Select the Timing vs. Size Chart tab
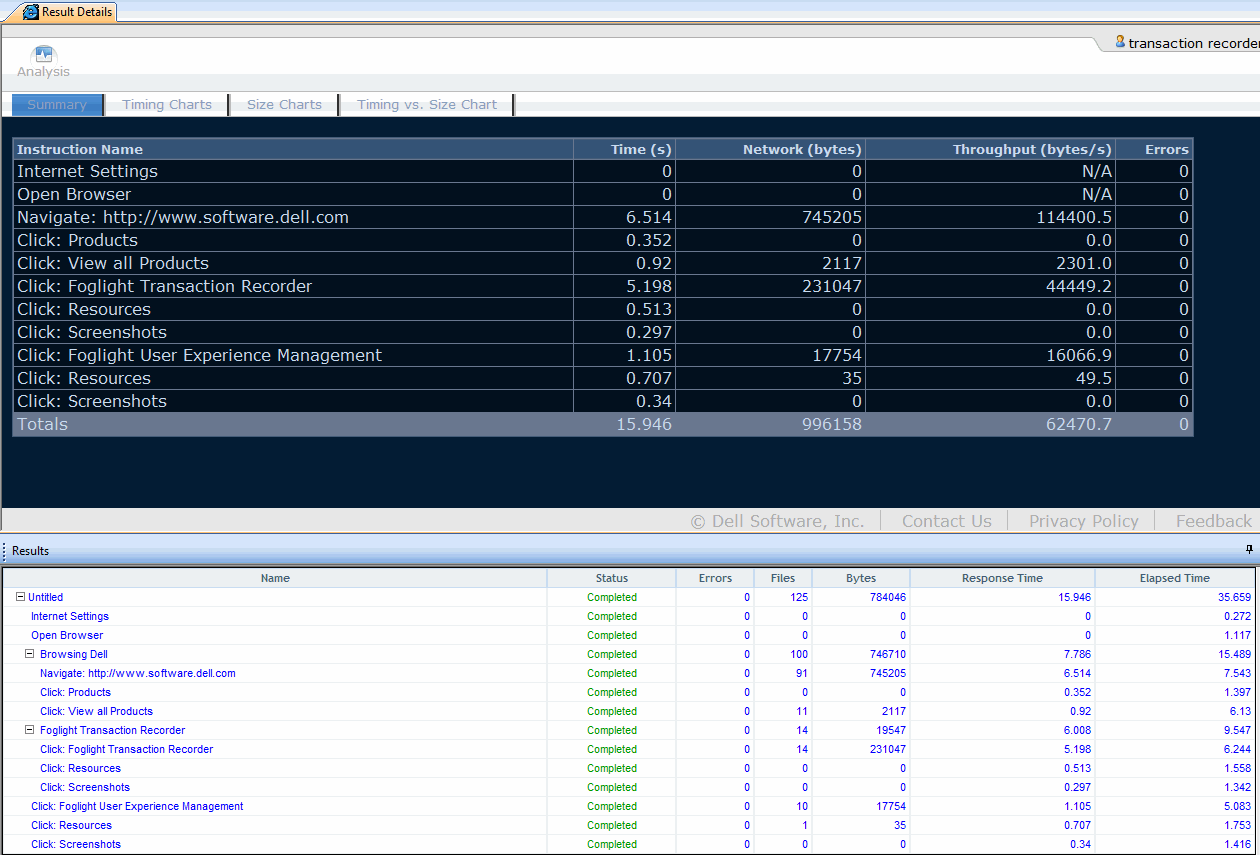Viewport: 1260px width, 855px height. tap(427, 105)
